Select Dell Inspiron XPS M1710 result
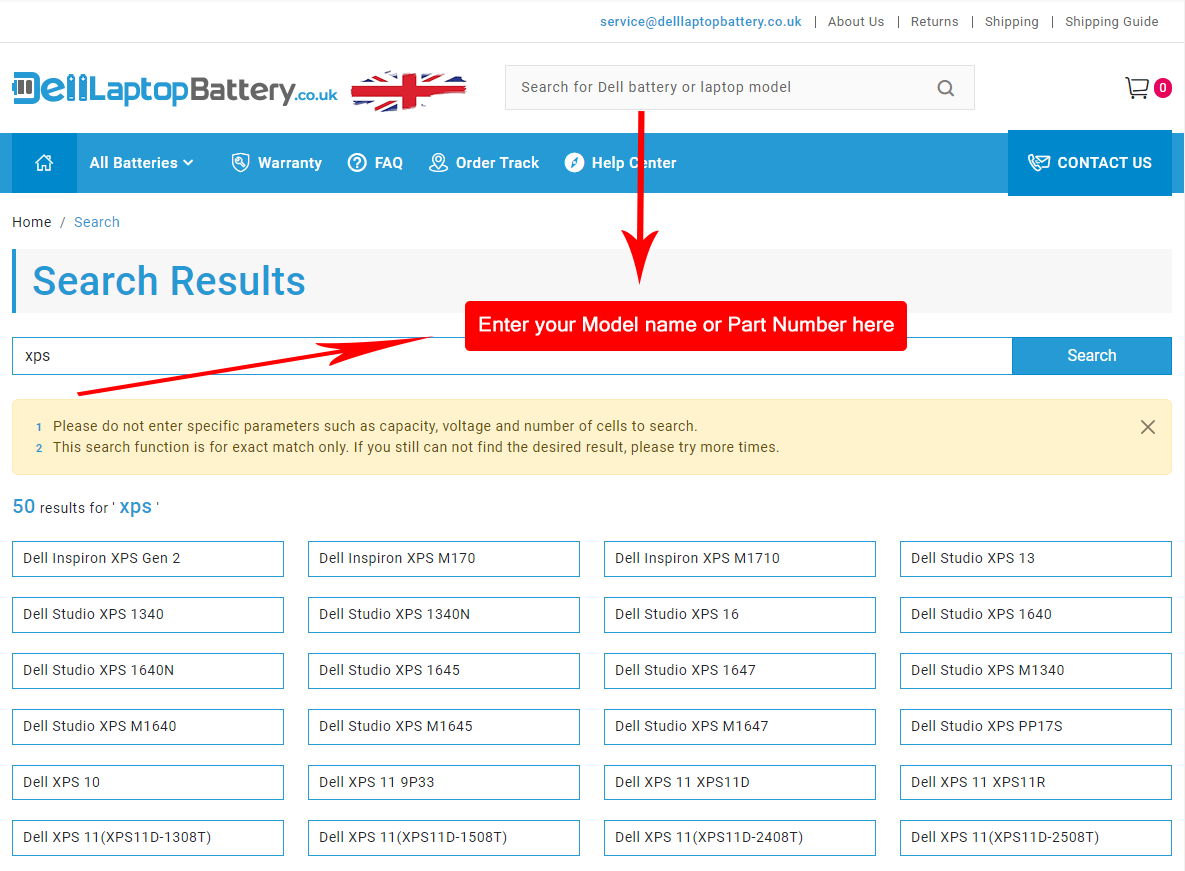 point(740,559)
